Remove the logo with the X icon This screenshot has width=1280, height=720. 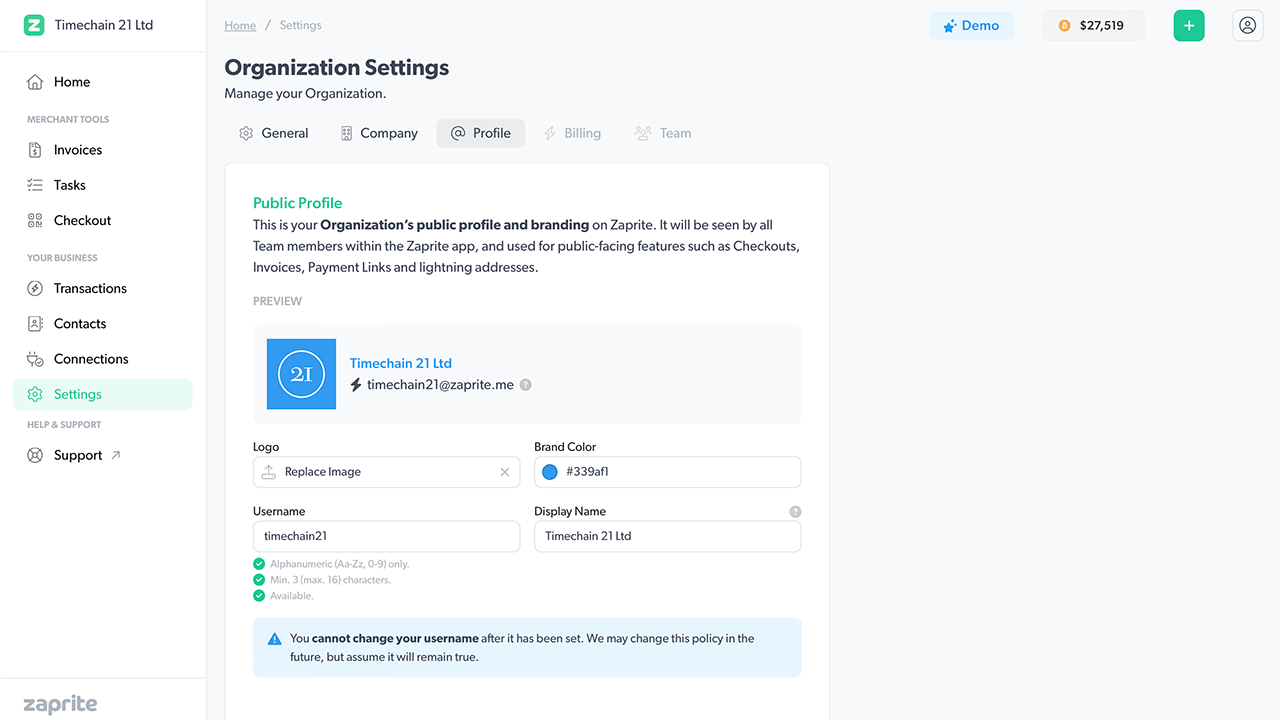[x=505, y=472]
